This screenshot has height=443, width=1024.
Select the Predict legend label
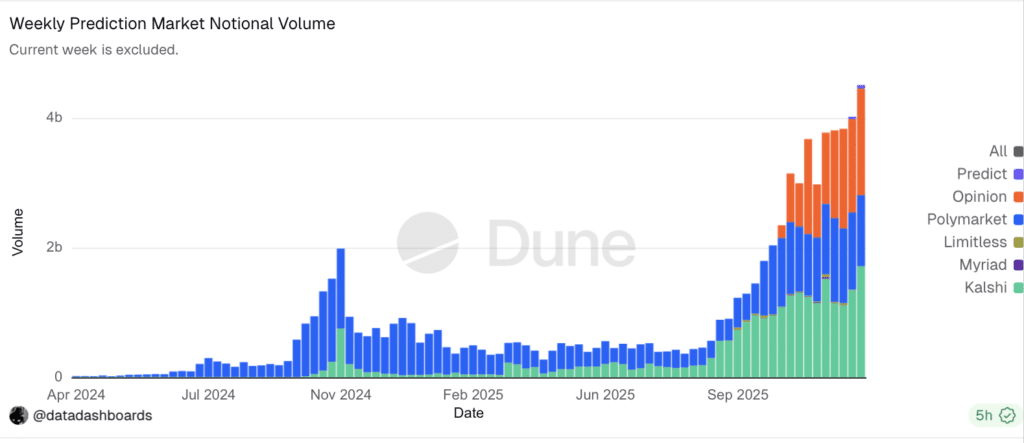coord(982,174)
